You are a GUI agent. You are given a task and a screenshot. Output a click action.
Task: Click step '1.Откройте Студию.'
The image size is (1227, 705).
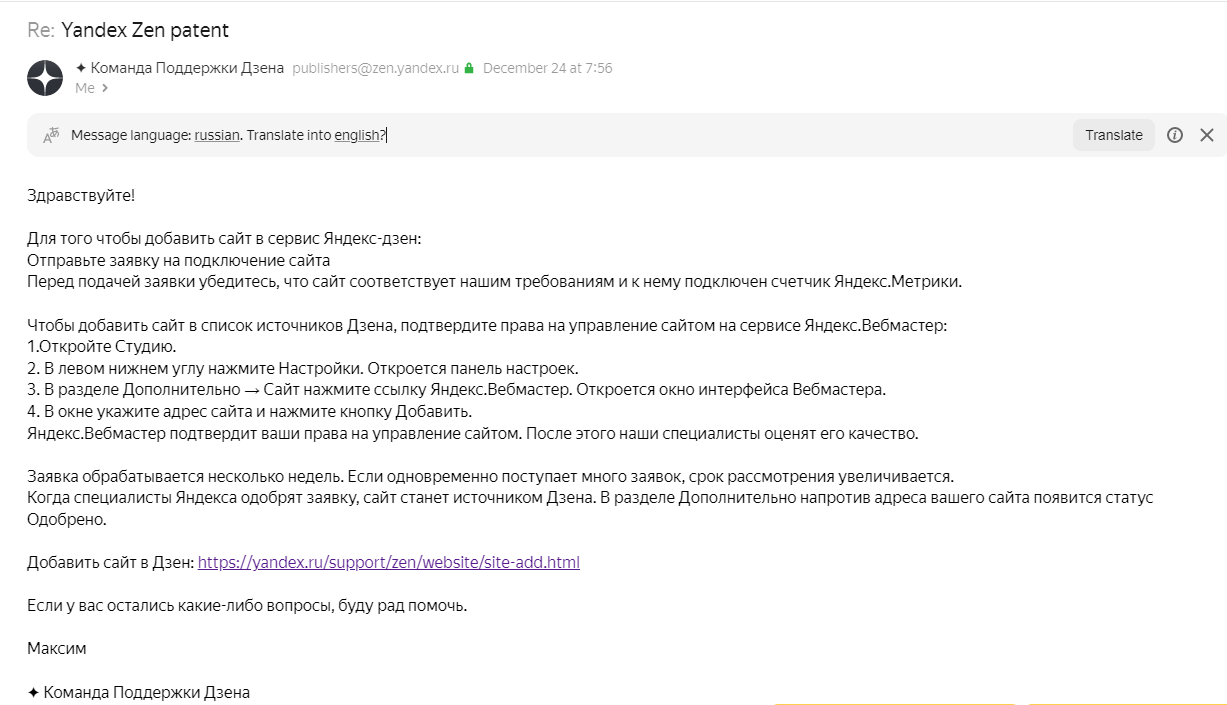(x=102, y=346)
